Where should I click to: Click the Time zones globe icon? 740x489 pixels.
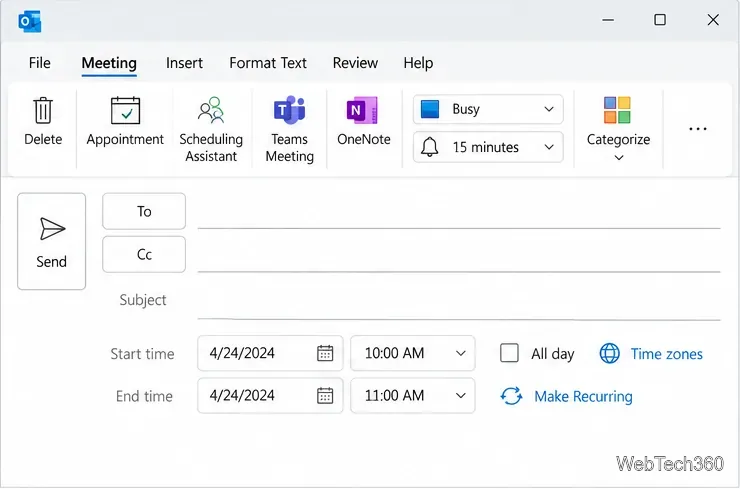tap(609, 353)
